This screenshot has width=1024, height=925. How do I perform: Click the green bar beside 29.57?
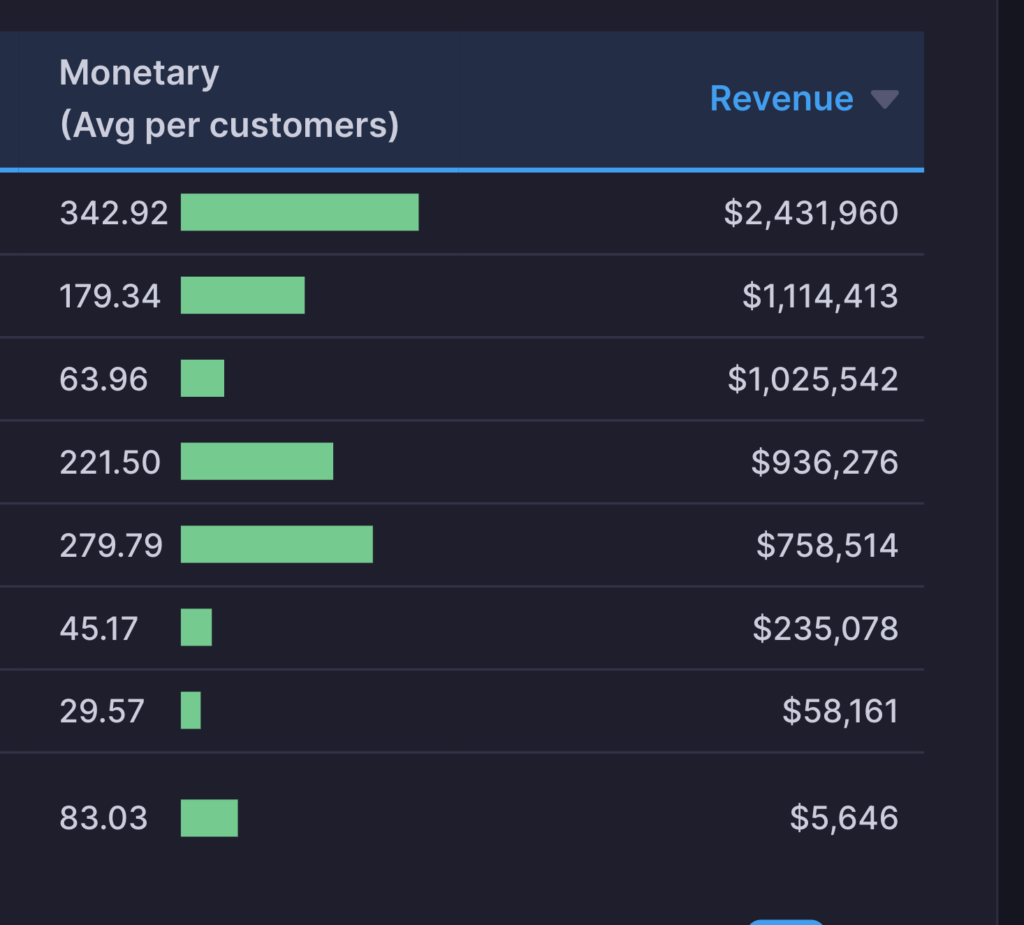pos(191,710)
